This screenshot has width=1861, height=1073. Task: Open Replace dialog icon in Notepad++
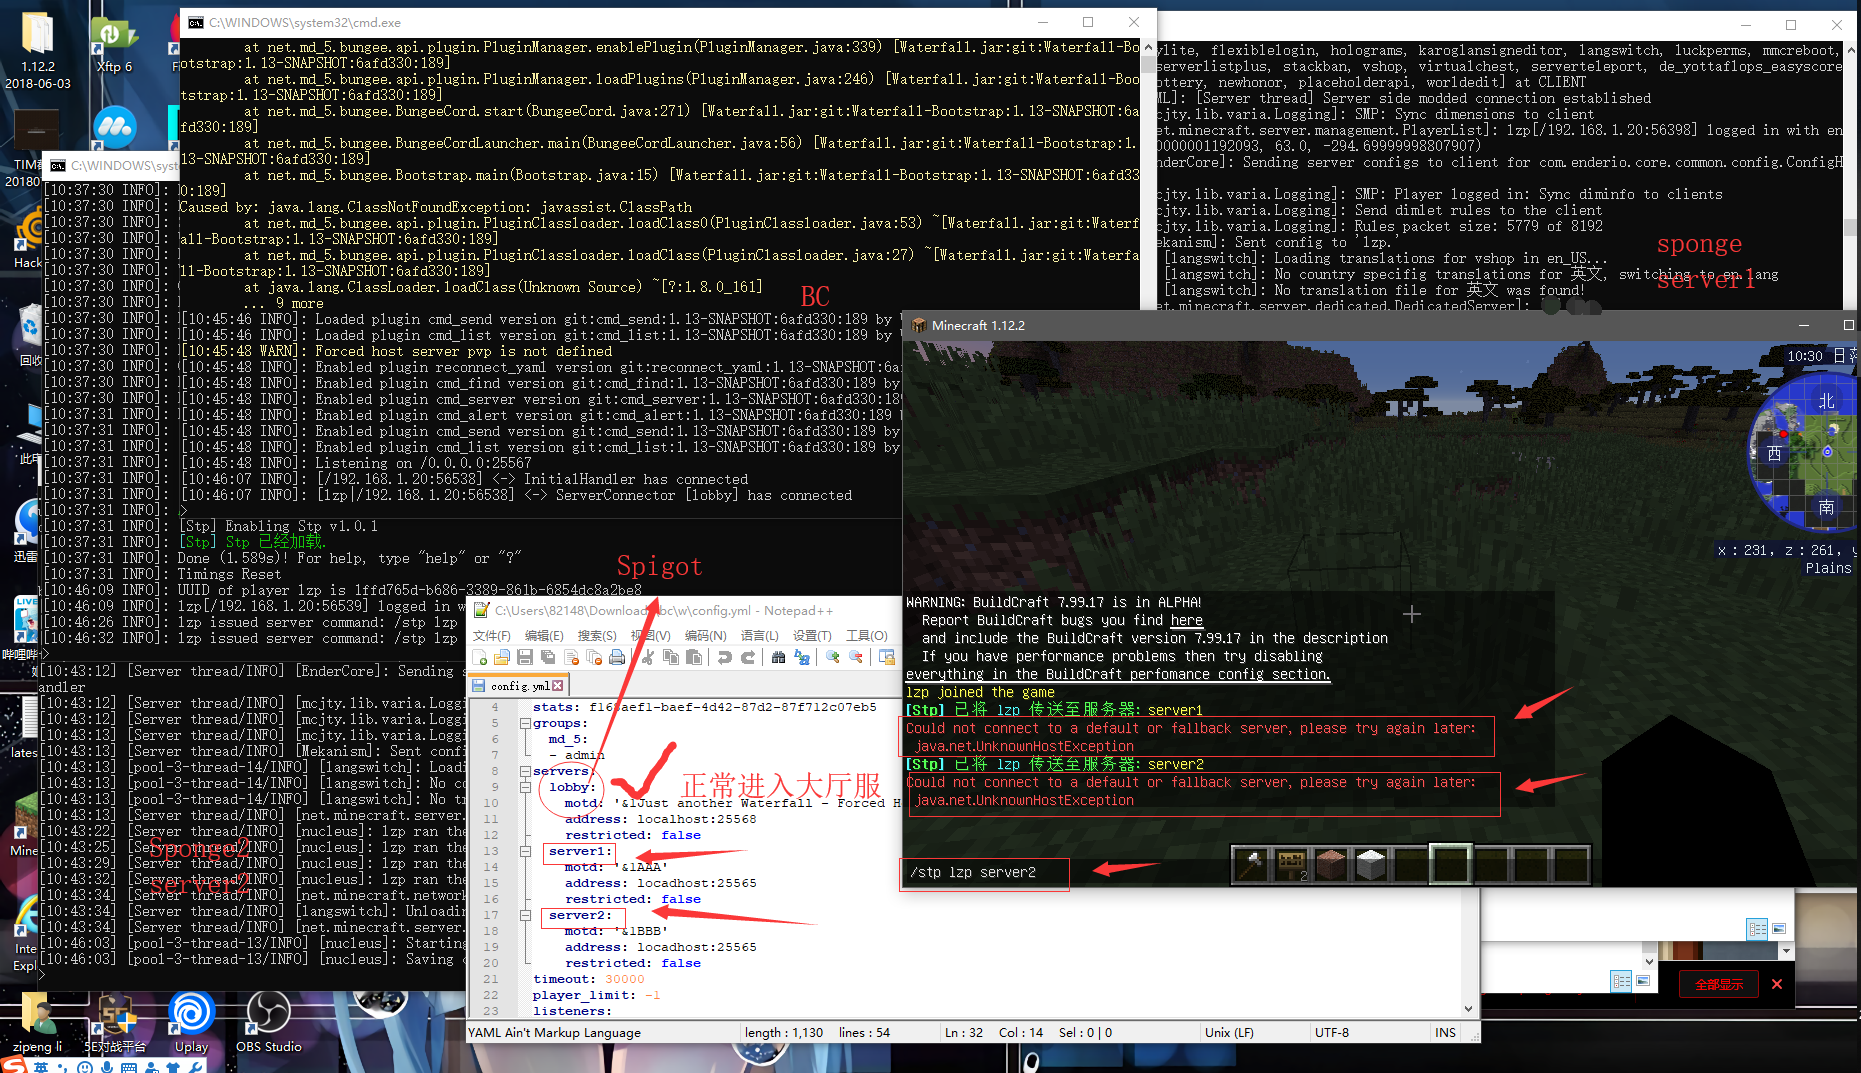pyautogui.click(x=801, y=657)
